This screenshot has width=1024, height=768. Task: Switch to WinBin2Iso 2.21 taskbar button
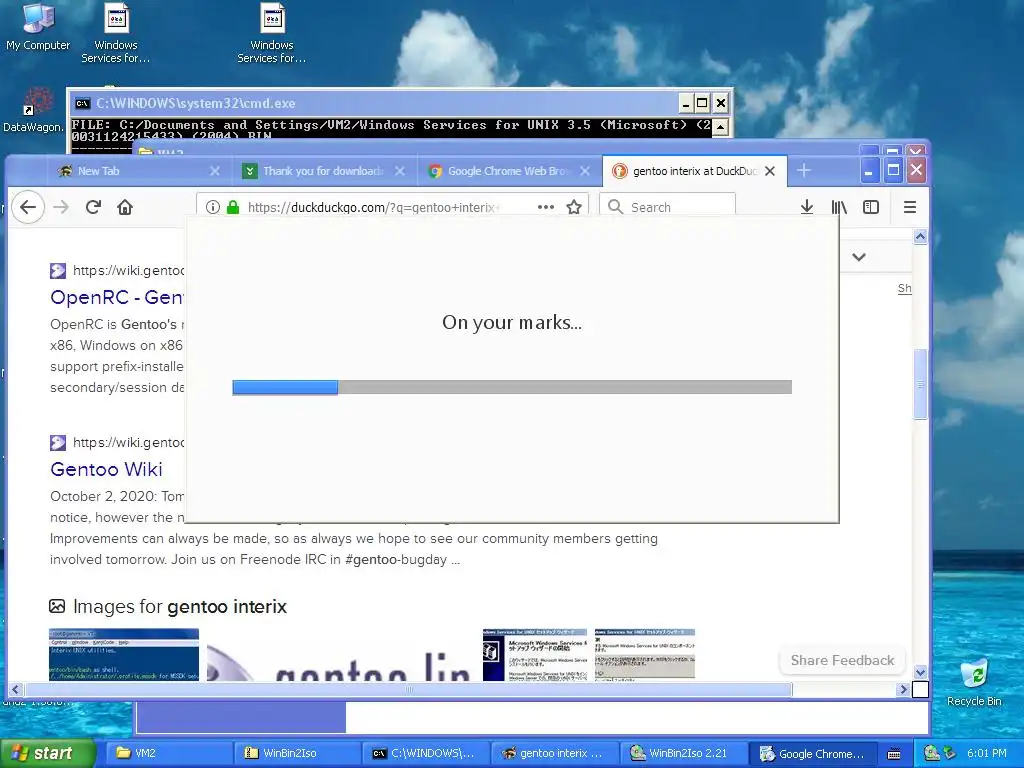pyautogui.click(x=684, y=753)
